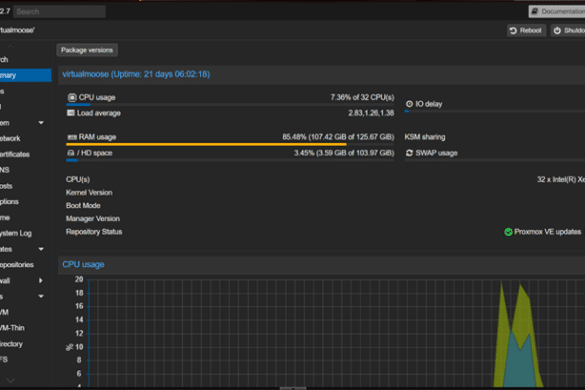
Task: Collapse the System section arrow
Action: pyautogui.click(x=41, y=123)
